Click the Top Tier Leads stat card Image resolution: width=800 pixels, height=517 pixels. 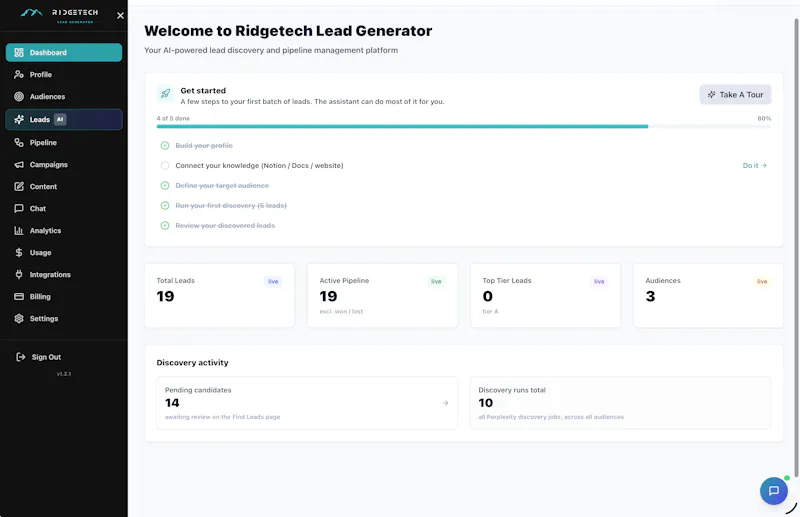click(545, 296)
